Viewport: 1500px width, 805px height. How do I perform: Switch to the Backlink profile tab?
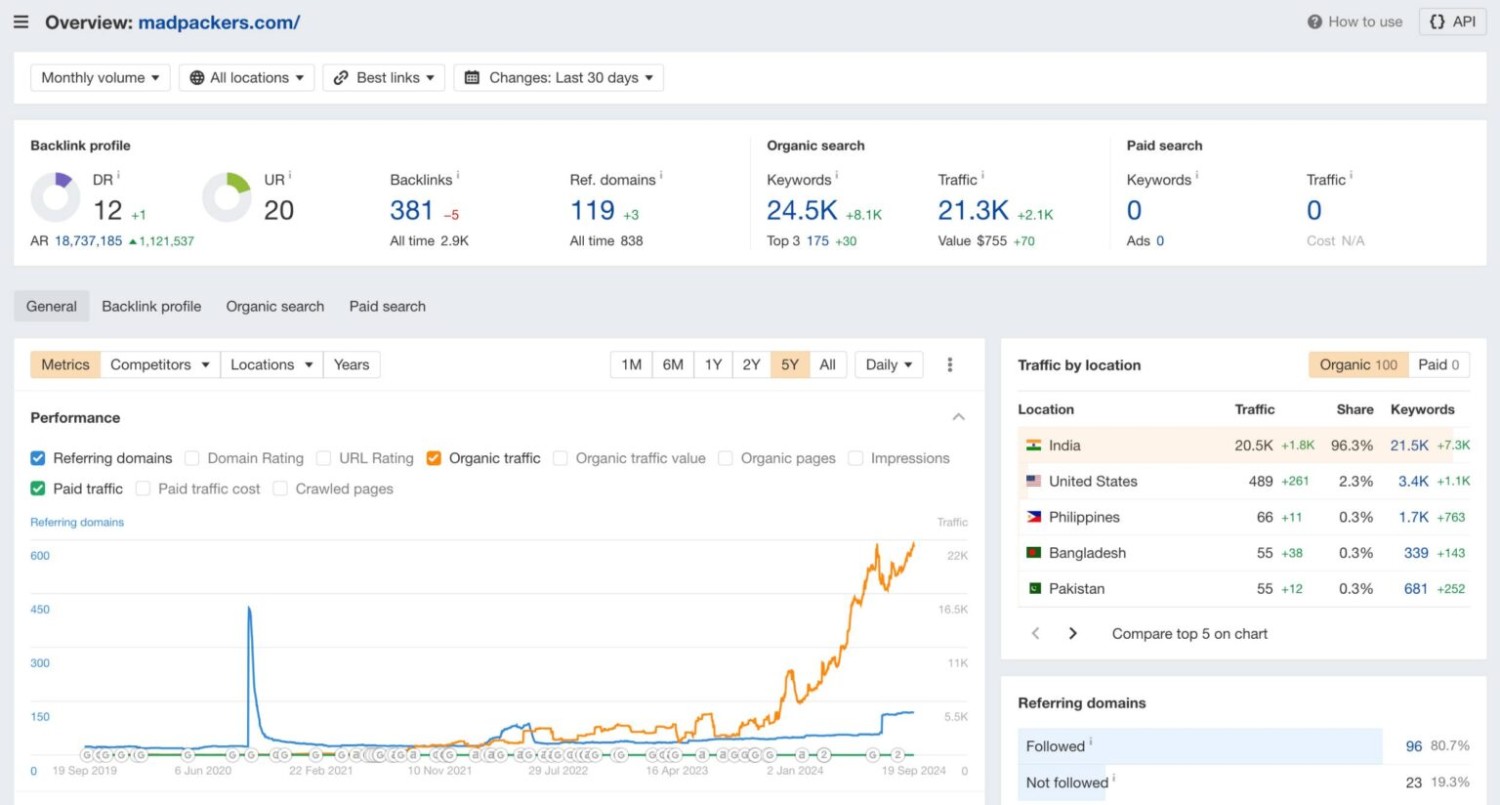pos(151,306)
